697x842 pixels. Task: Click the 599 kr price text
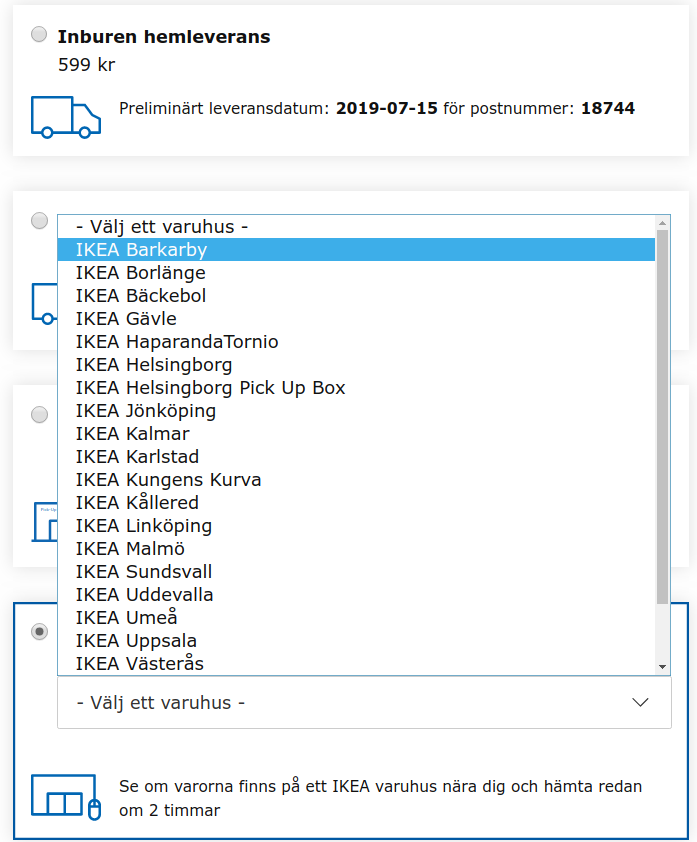(86, 65)
